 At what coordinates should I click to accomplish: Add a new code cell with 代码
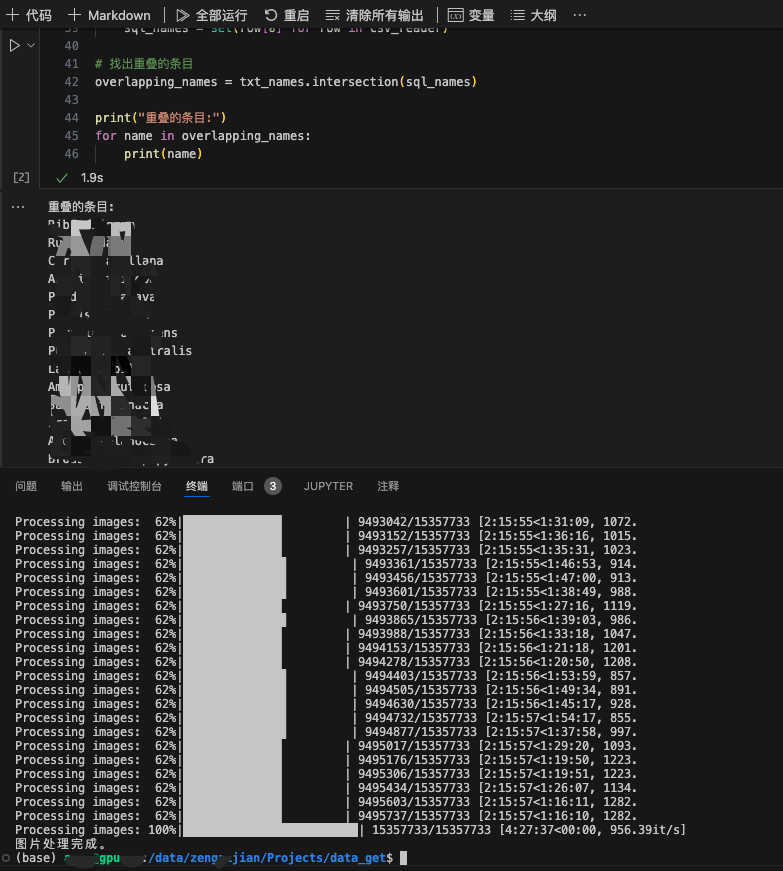29,15
